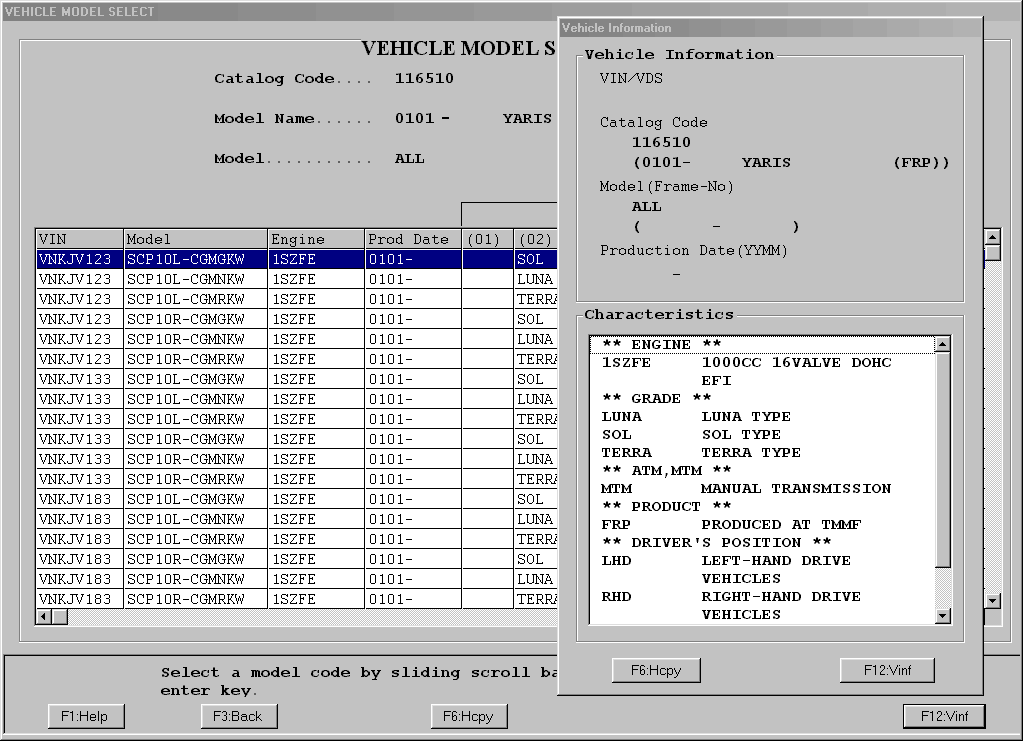Screen dimensions: 1023x741
Task: Select model SCP10R-CGMNKW under VIN VNKJV183
Action: coord(297,579)
